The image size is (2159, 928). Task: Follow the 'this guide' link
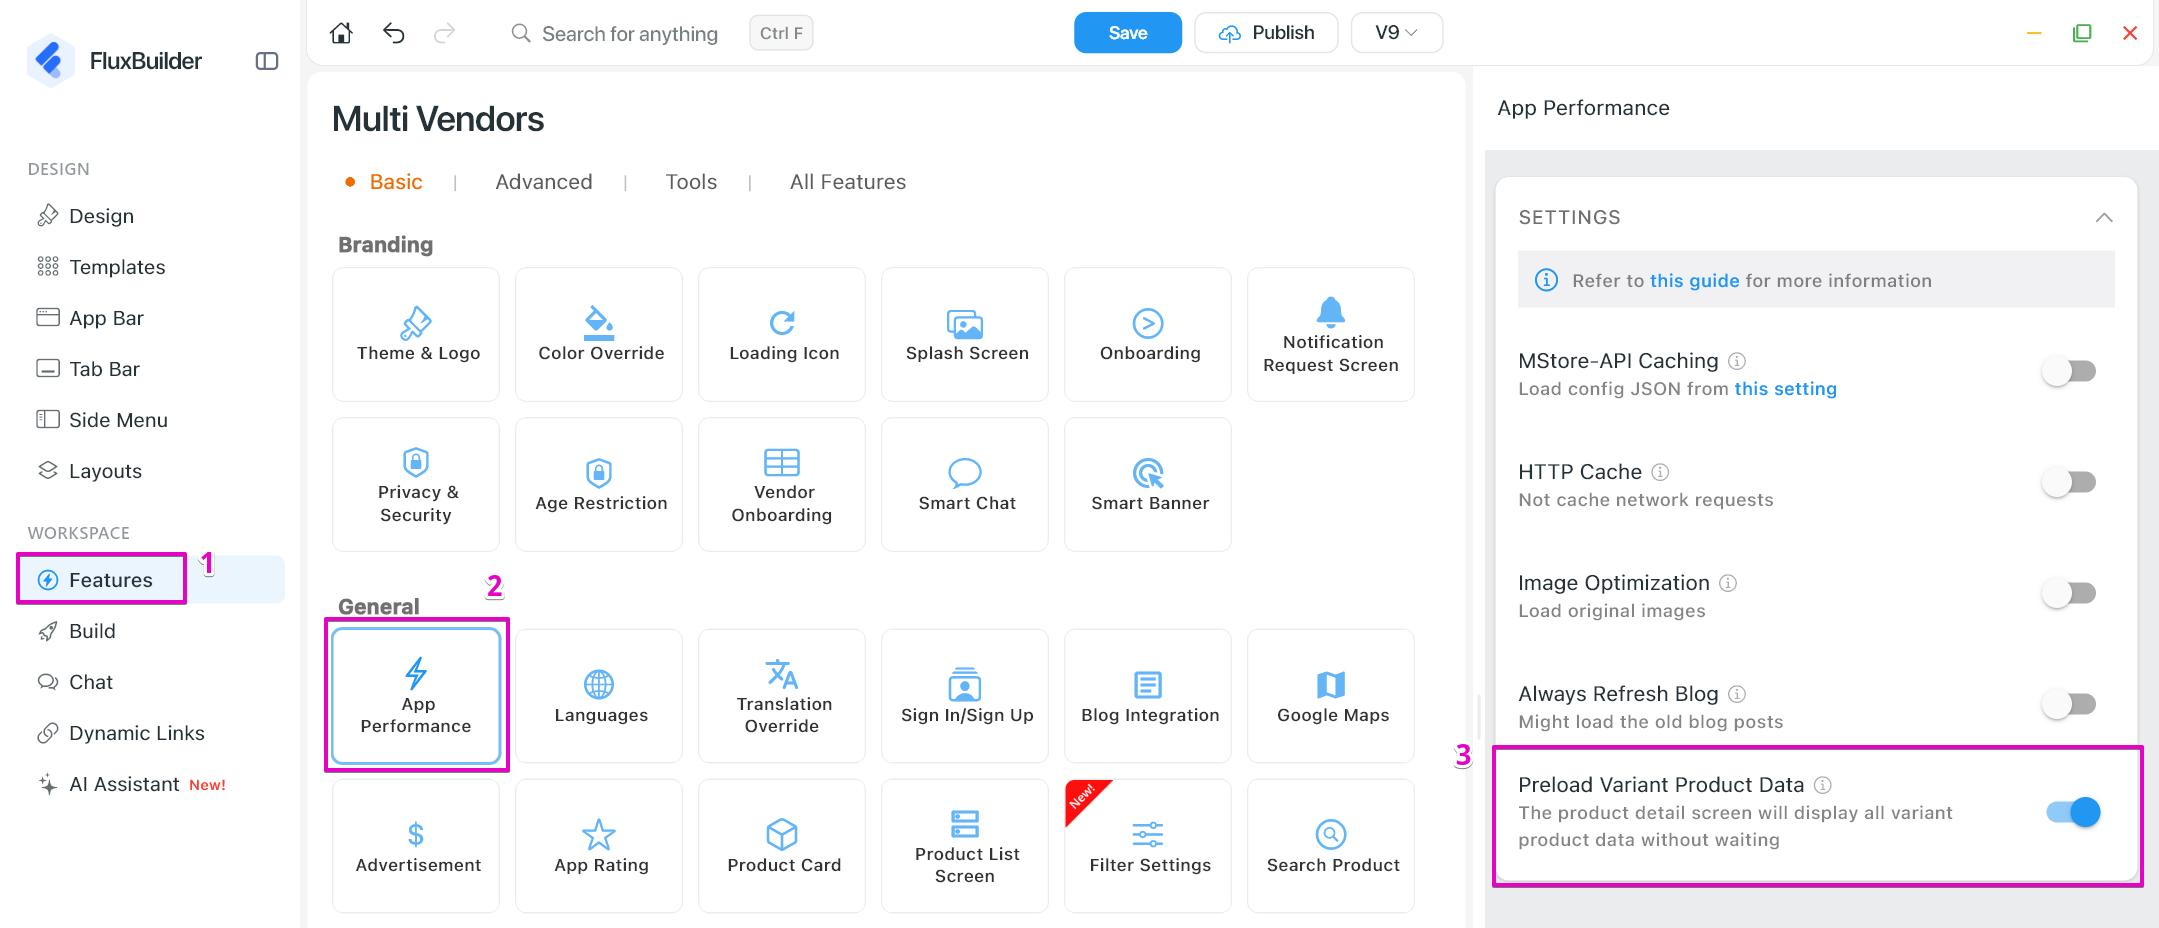[1694, 281]
